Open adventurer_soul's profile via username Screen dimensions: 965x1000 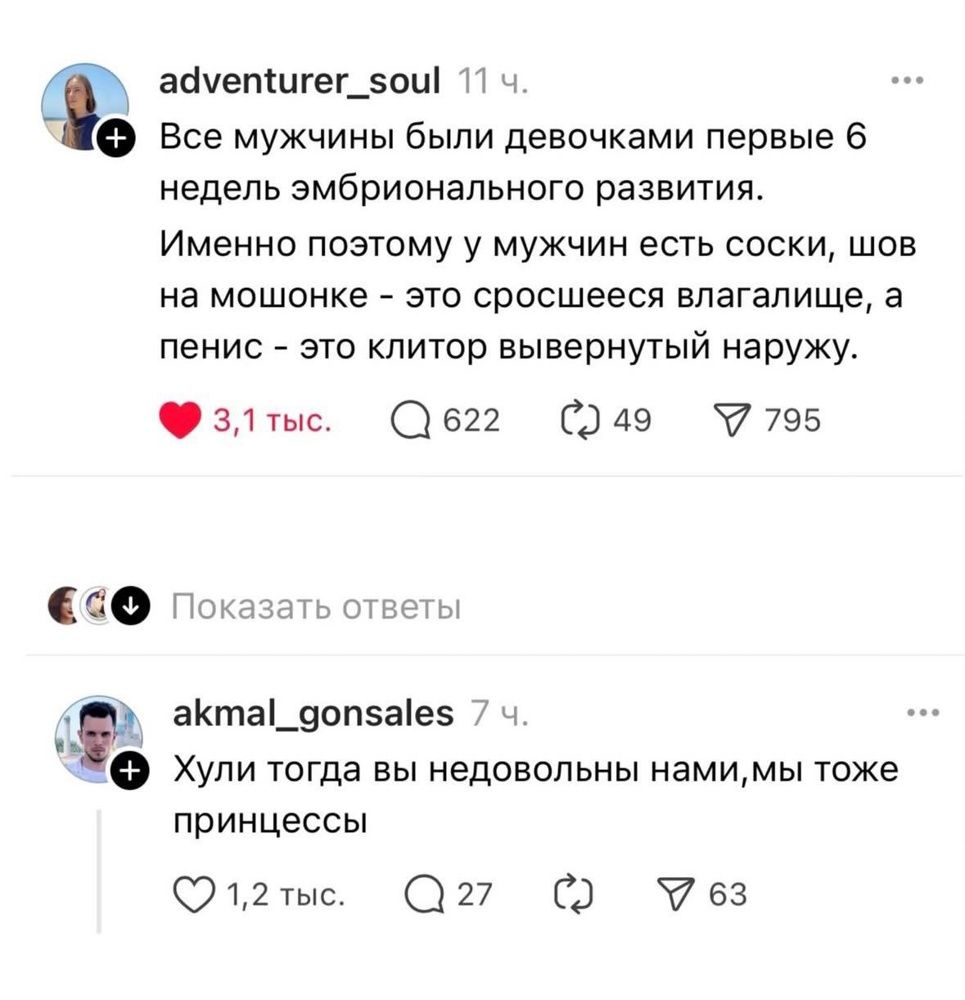click(x=300, y=81)
